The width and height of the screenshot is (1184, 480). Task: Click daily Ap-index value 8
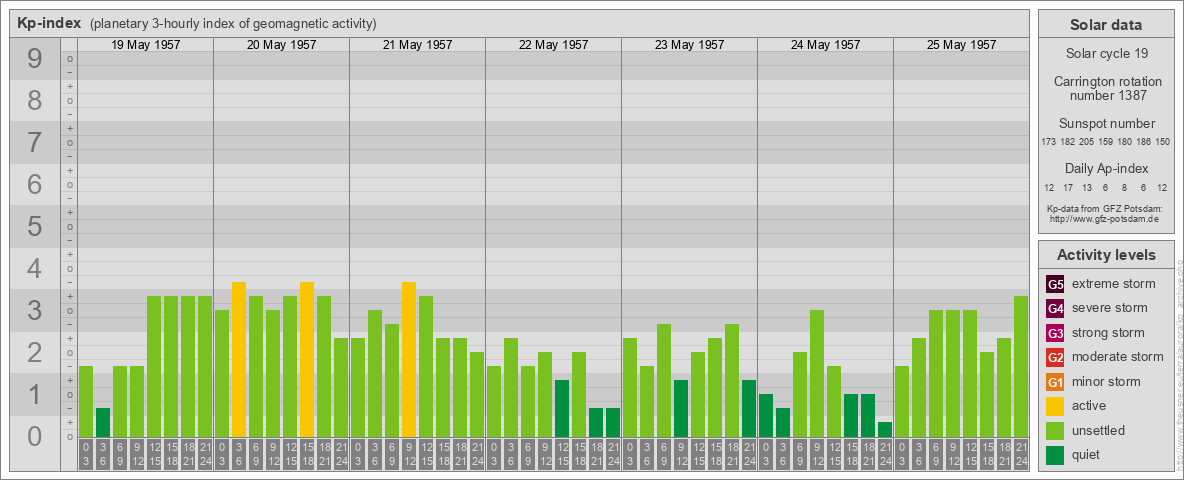[x=1124, y=187]
